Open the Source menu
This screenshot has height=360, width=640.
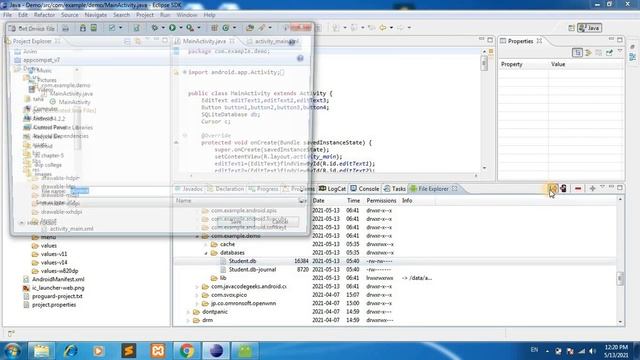point(70,15)
